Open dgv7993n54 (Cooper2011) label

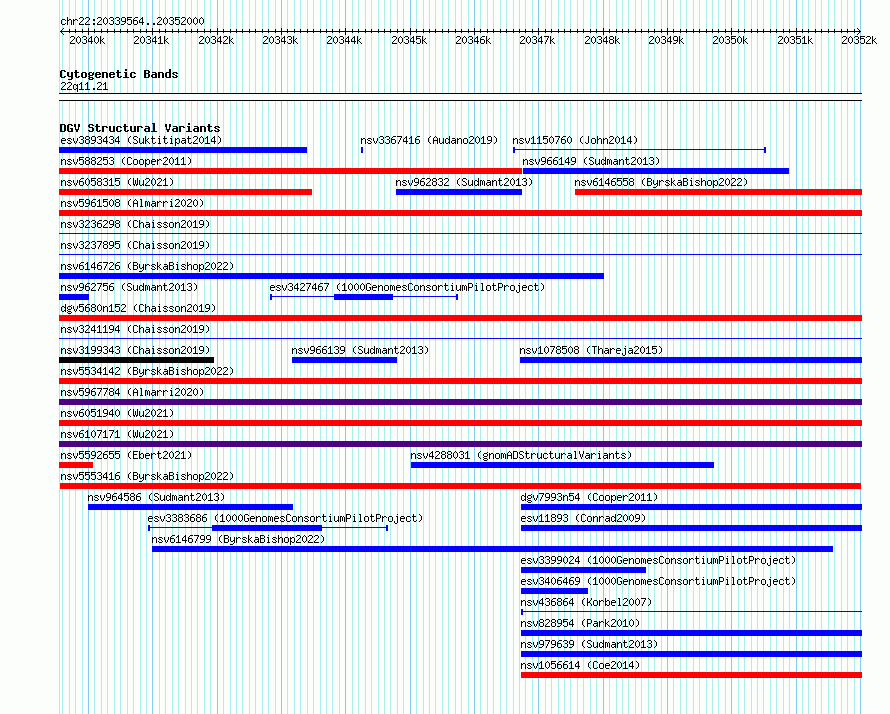click(589, 497)
